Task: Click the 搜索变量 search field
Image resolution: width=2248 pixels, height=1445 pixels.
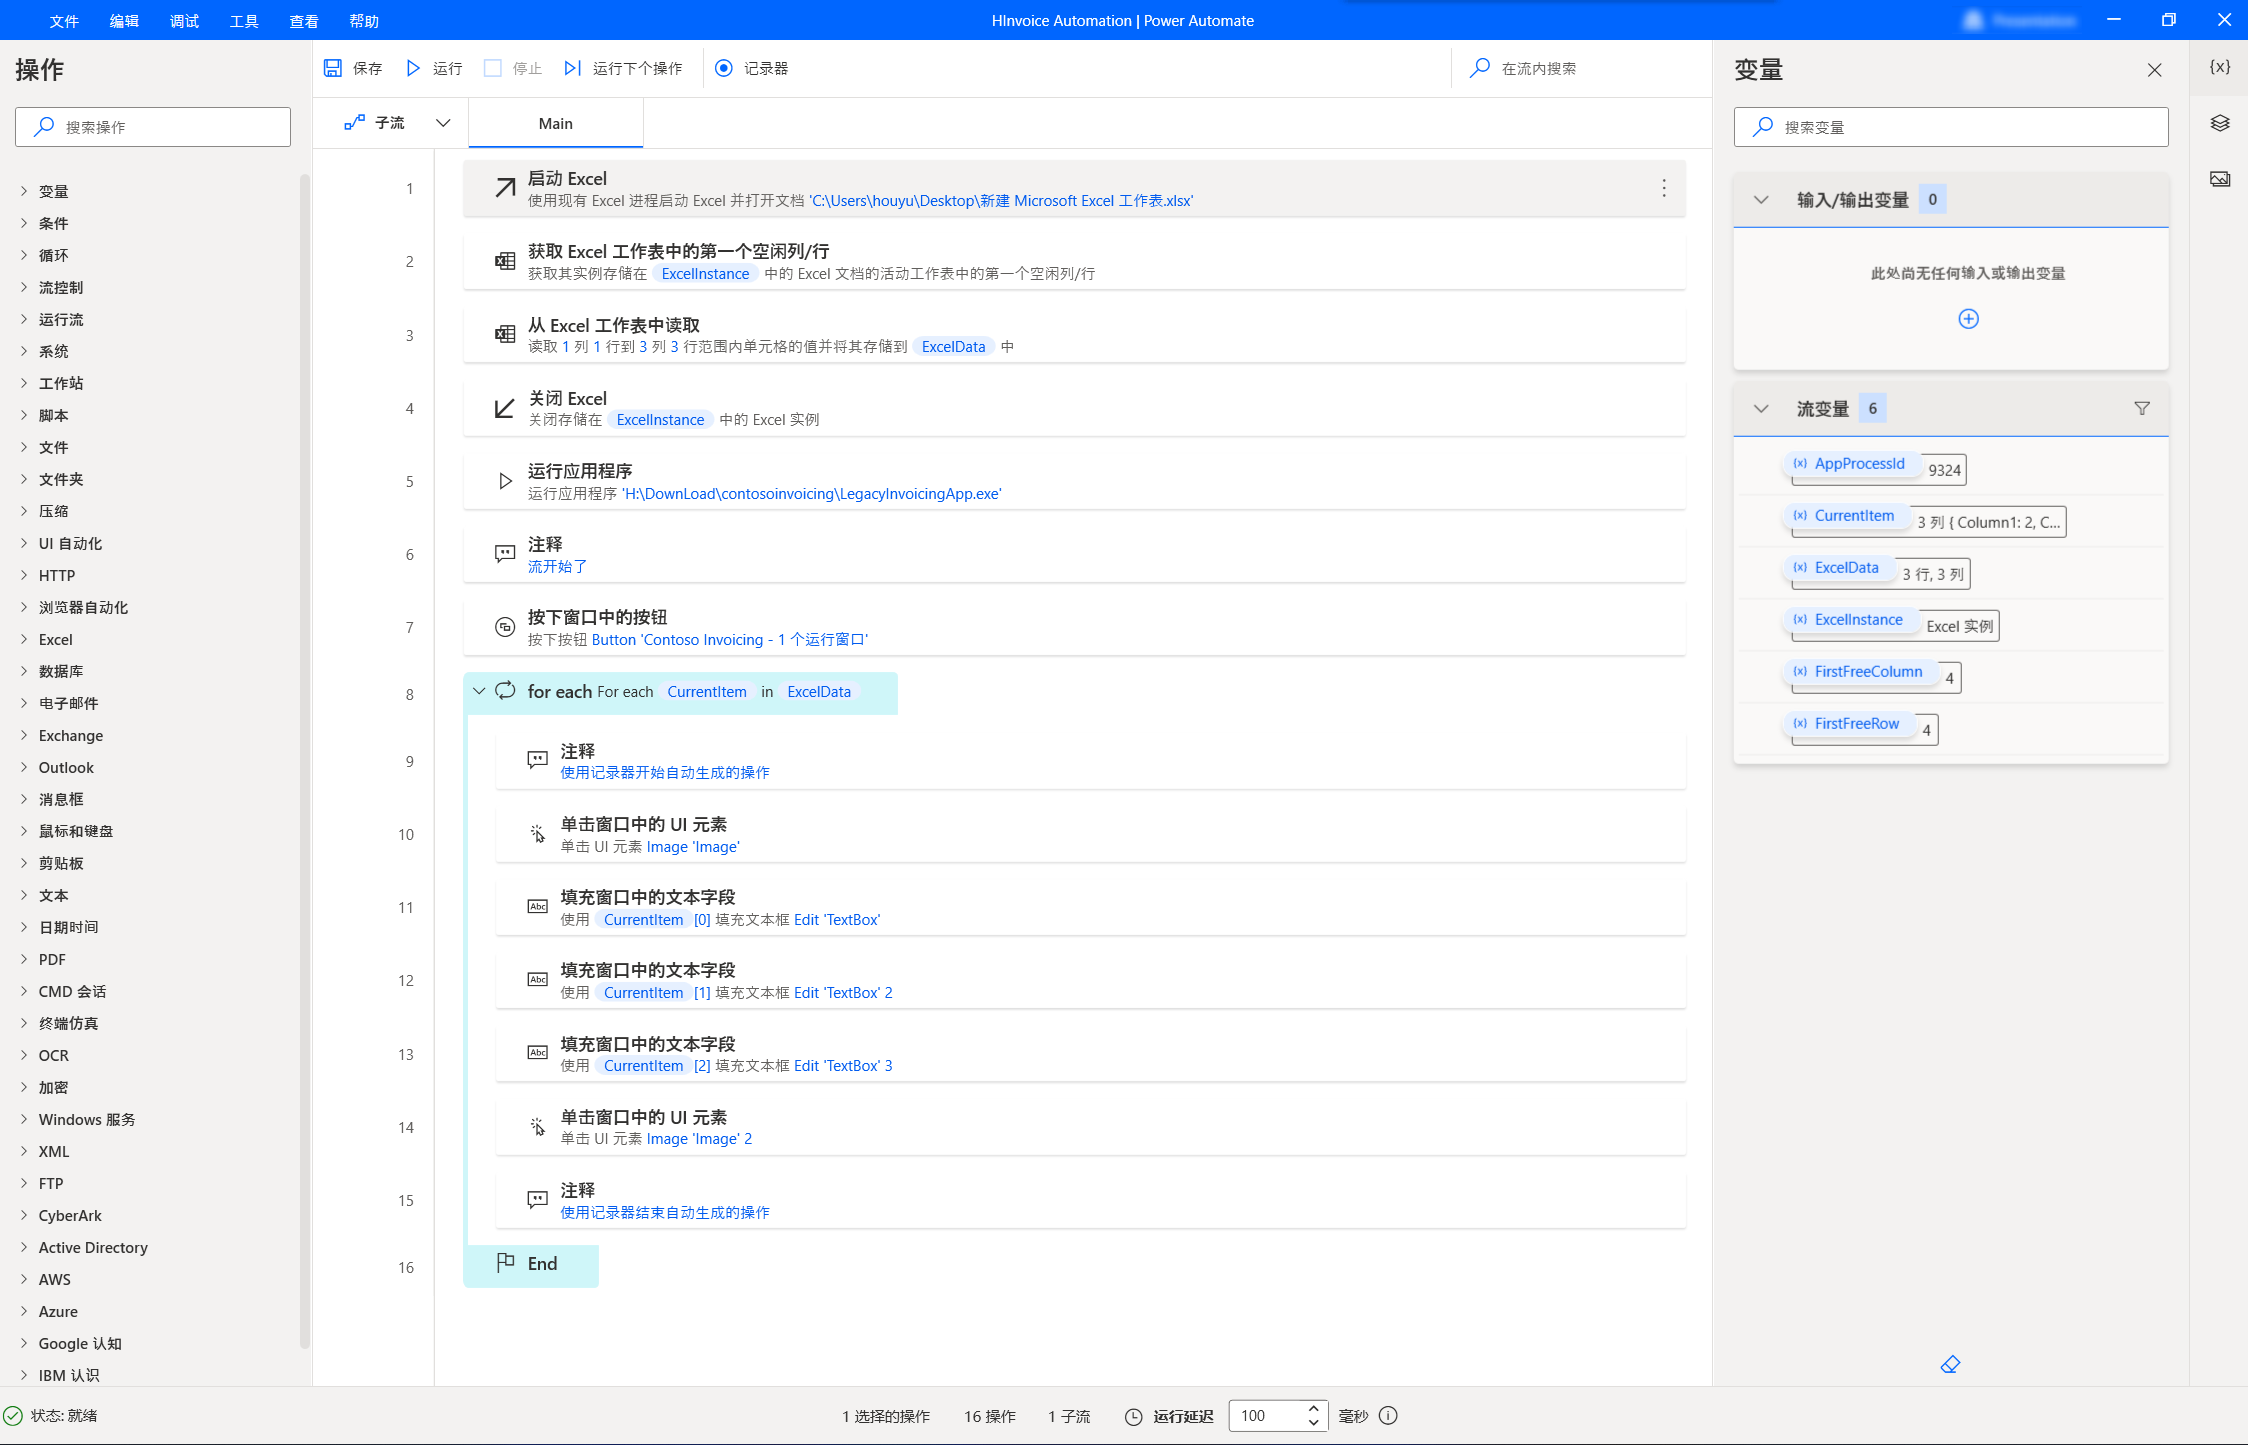Action: [x=1950, y=126]
